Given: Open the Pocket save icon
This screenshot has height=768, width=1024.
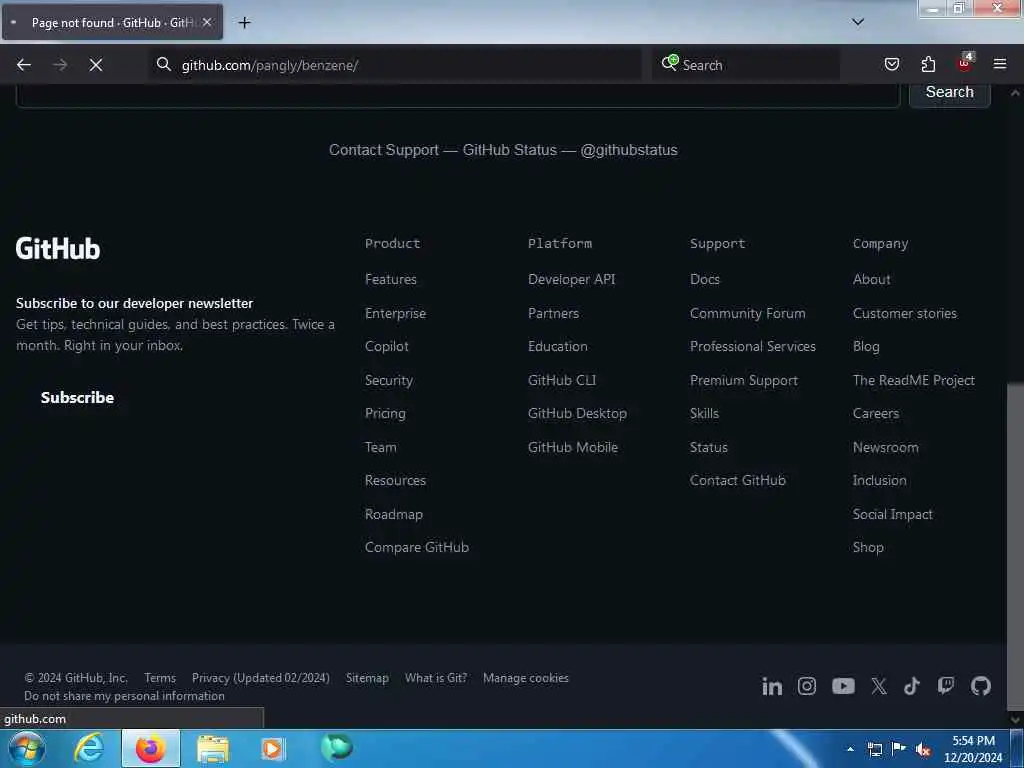Looking at the screenshot, I should click(891, 64).
